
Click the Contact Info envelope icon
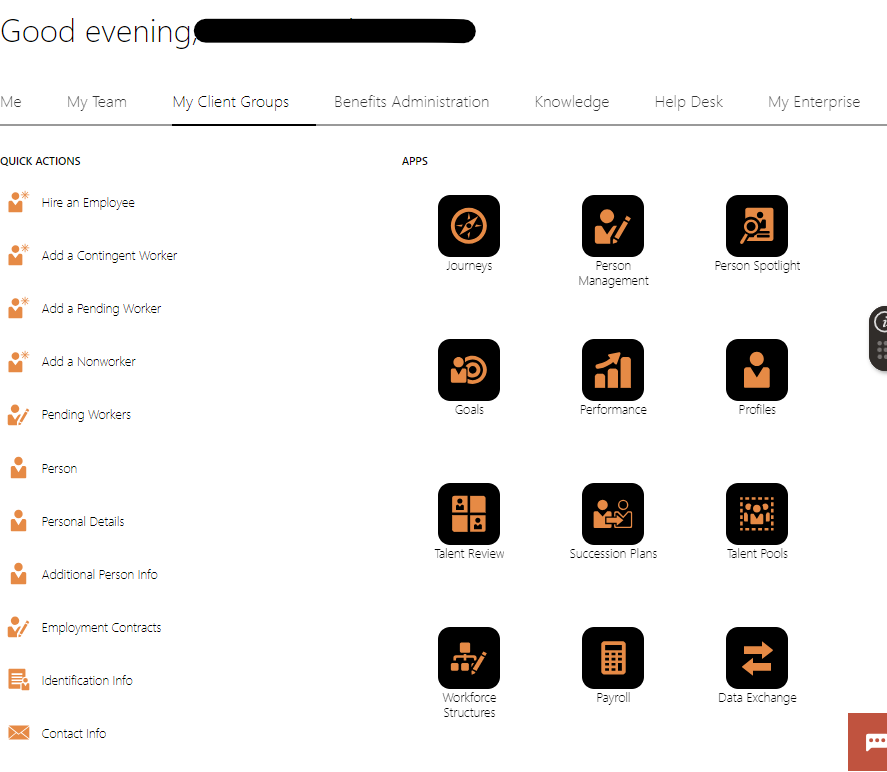(x=18, y=733)
